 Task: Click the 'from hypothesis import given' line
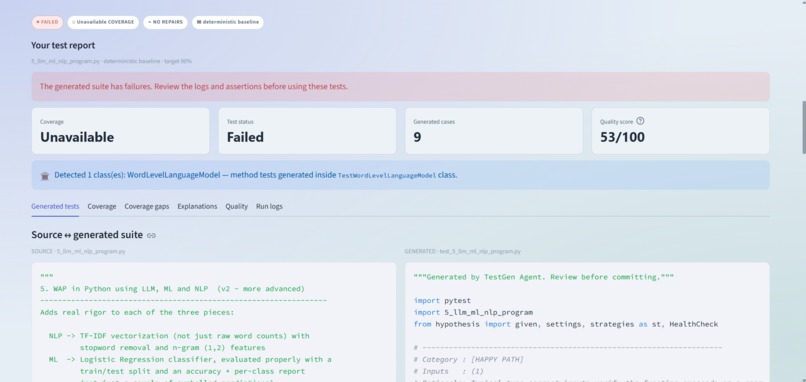coord(565,324)
